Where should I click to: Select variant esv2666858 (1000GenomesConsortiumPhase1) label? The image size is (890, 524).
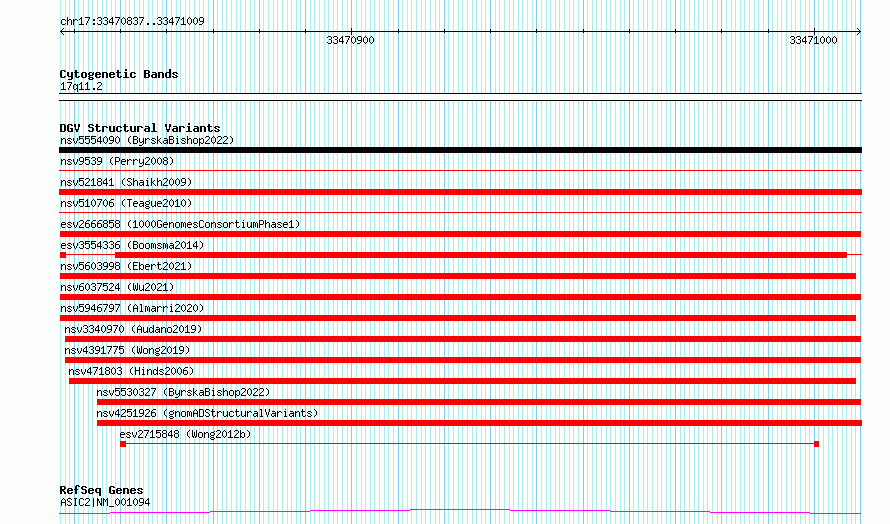pyautogui.click(x=180, y=224)
